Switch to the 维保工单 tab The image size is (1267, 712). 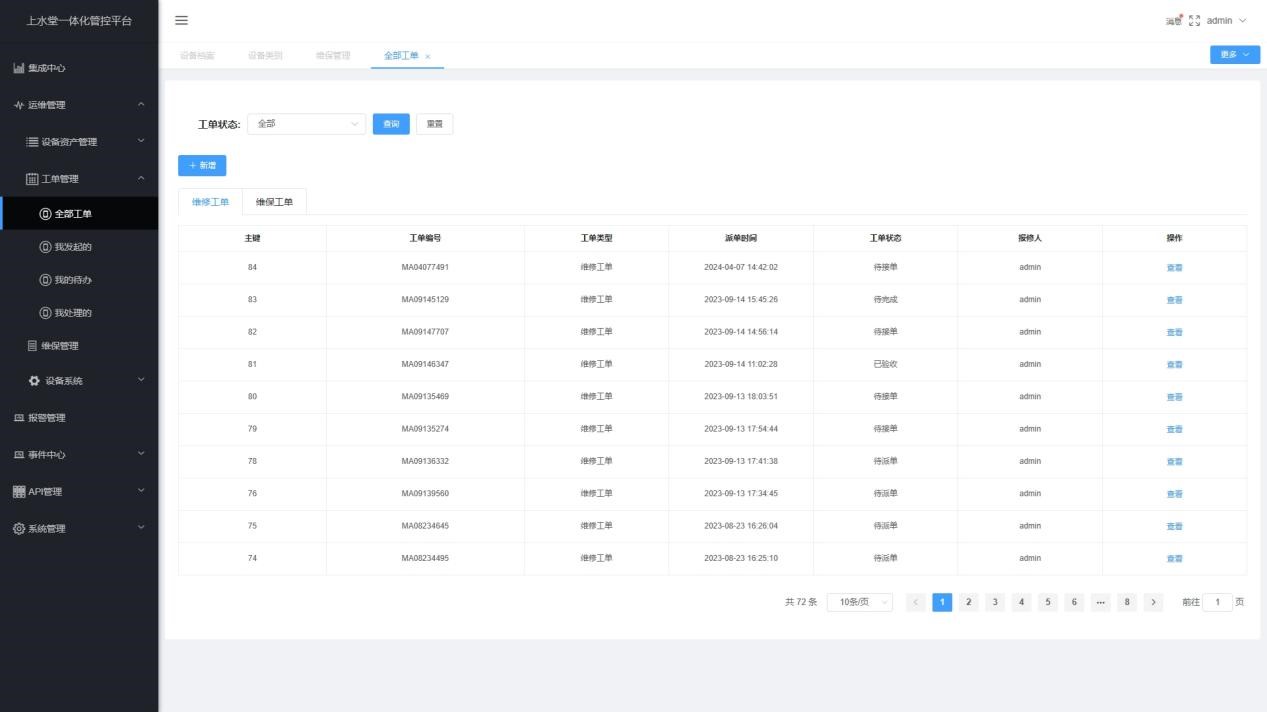pyautogui.click(x=274, y=202)
